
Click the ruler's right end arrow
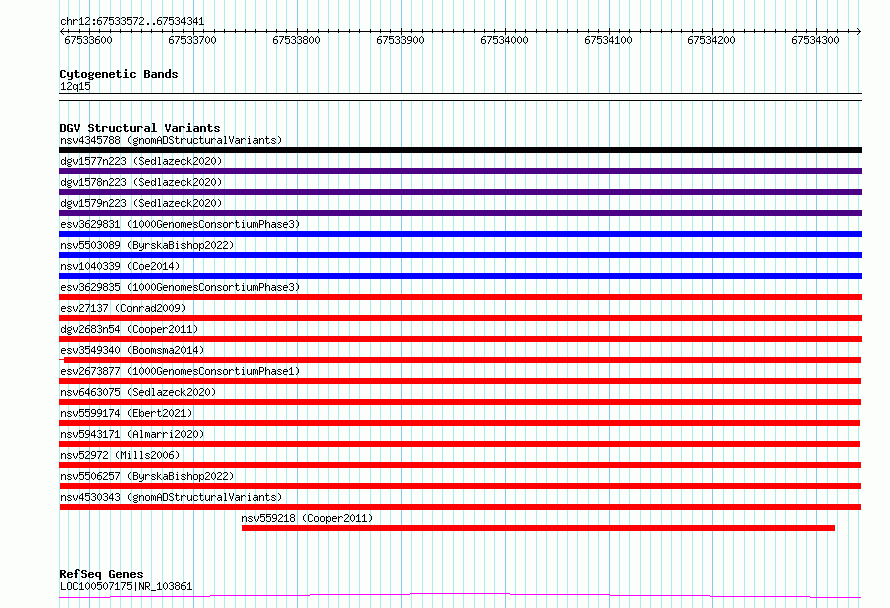click(859, 31)
